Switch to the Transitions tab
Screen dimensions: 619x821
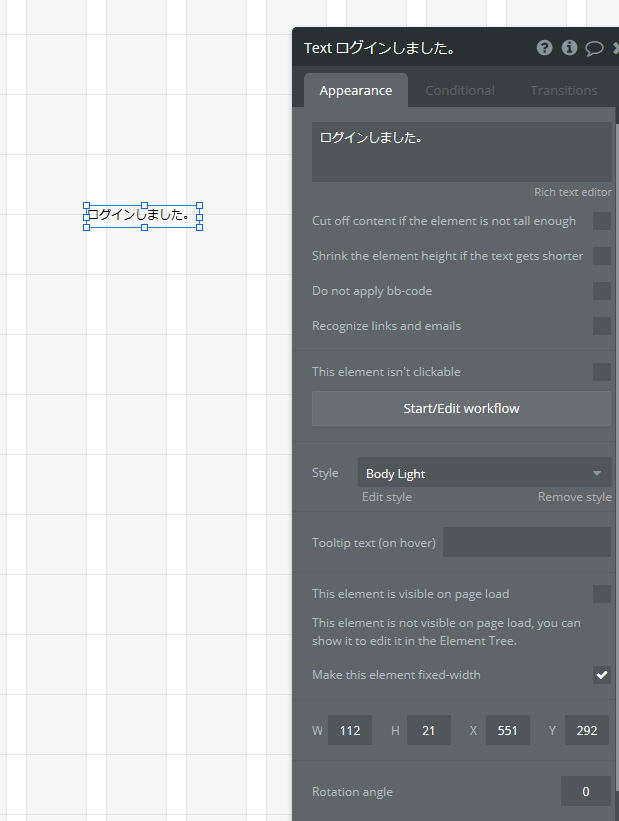pos(563,91)
